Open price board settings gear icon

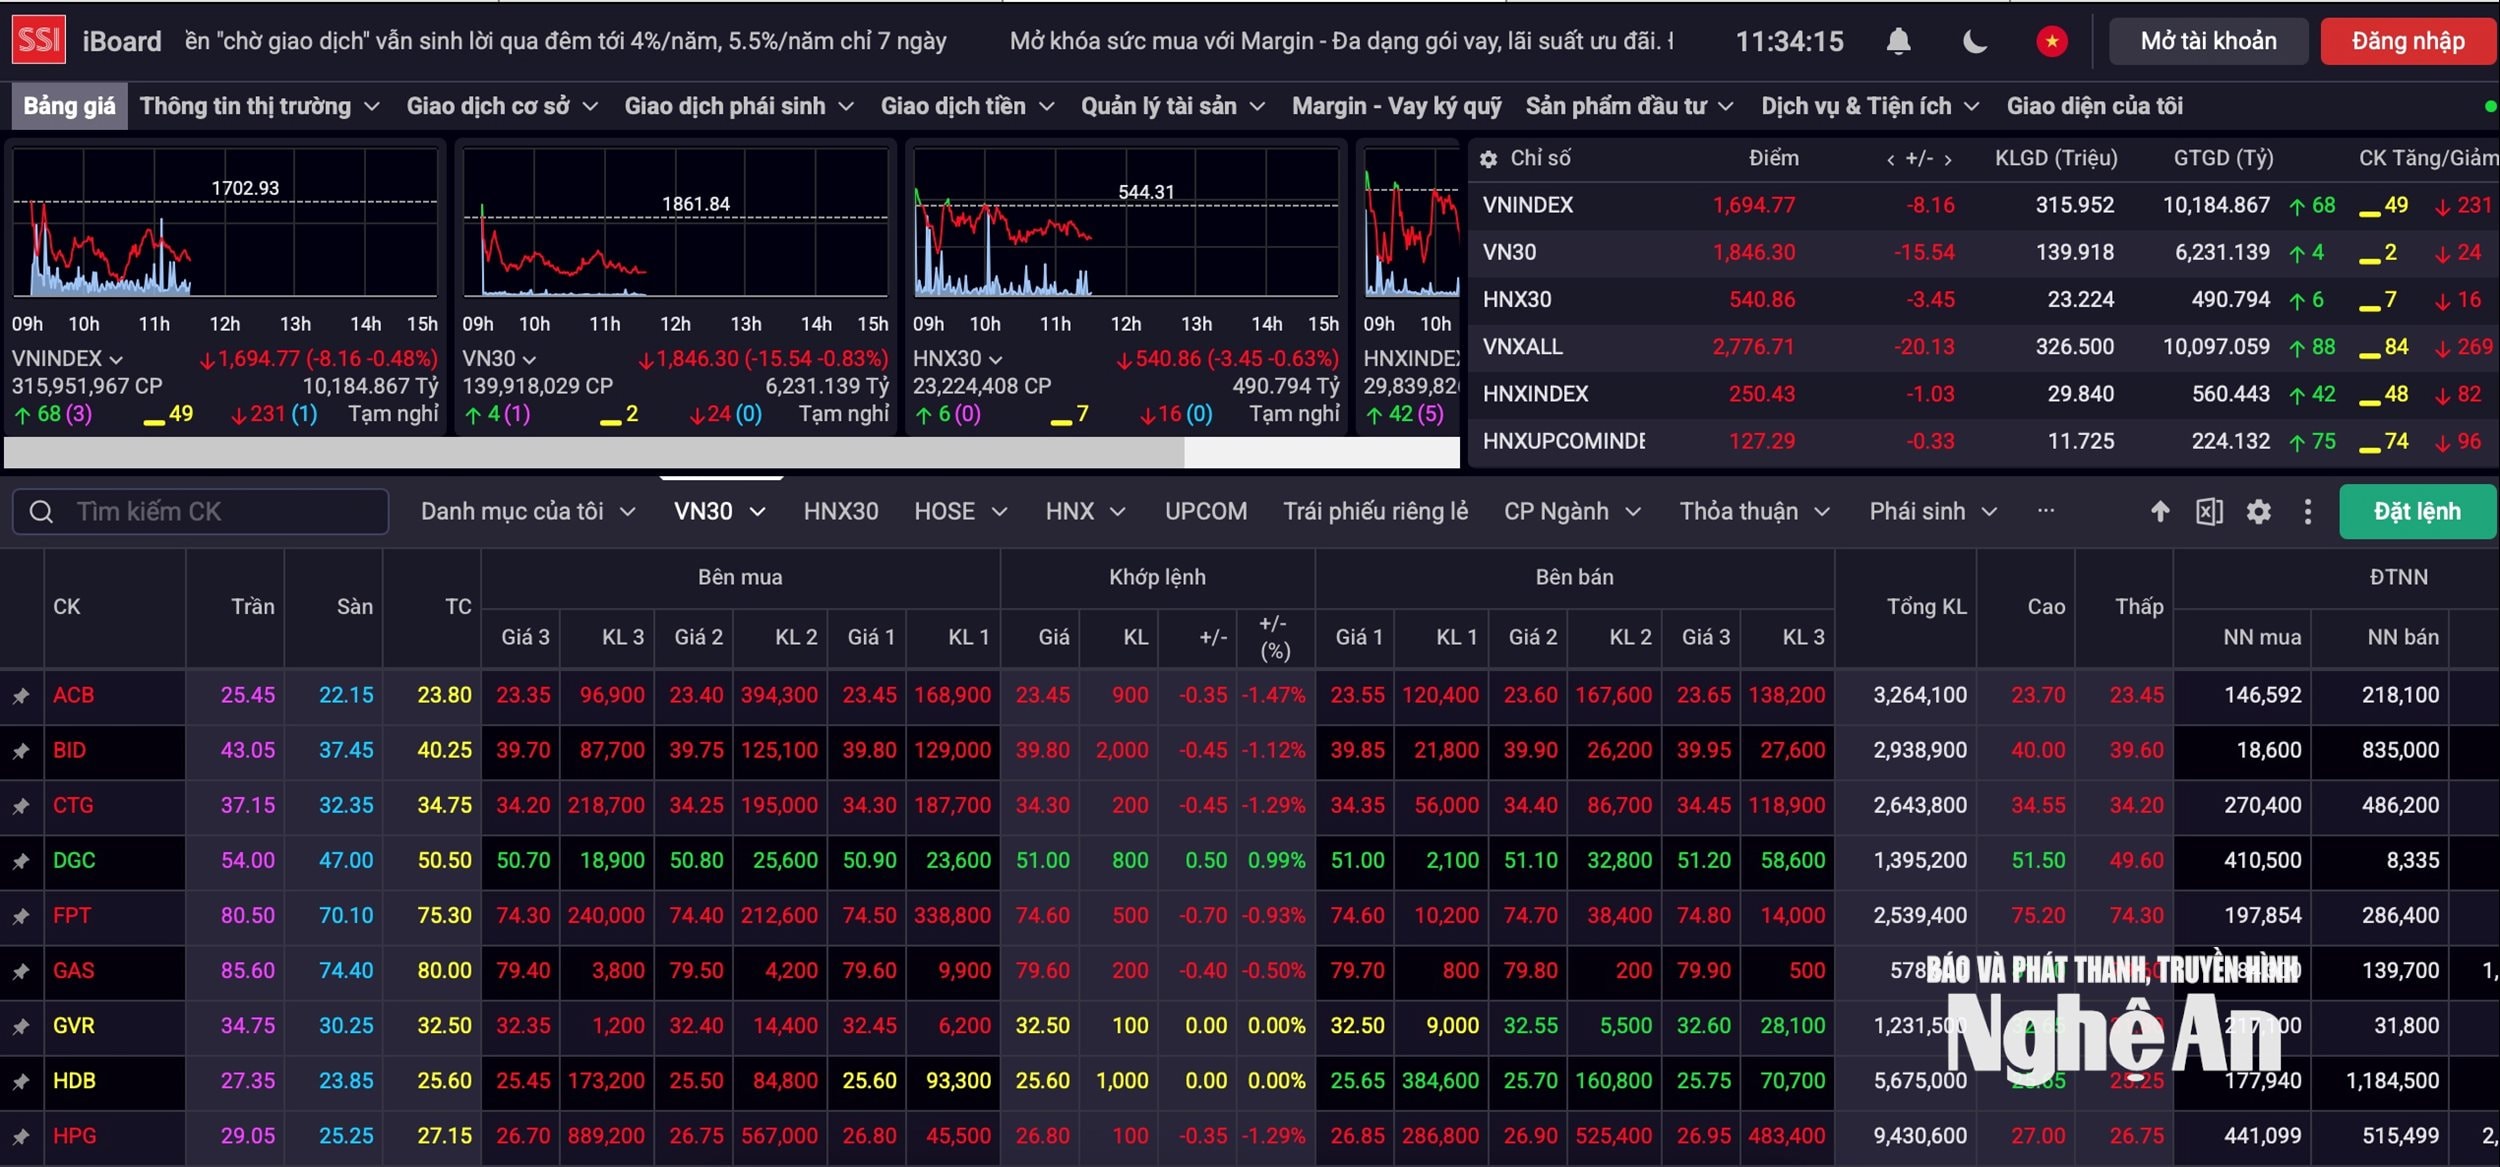tap(2259, 512)
